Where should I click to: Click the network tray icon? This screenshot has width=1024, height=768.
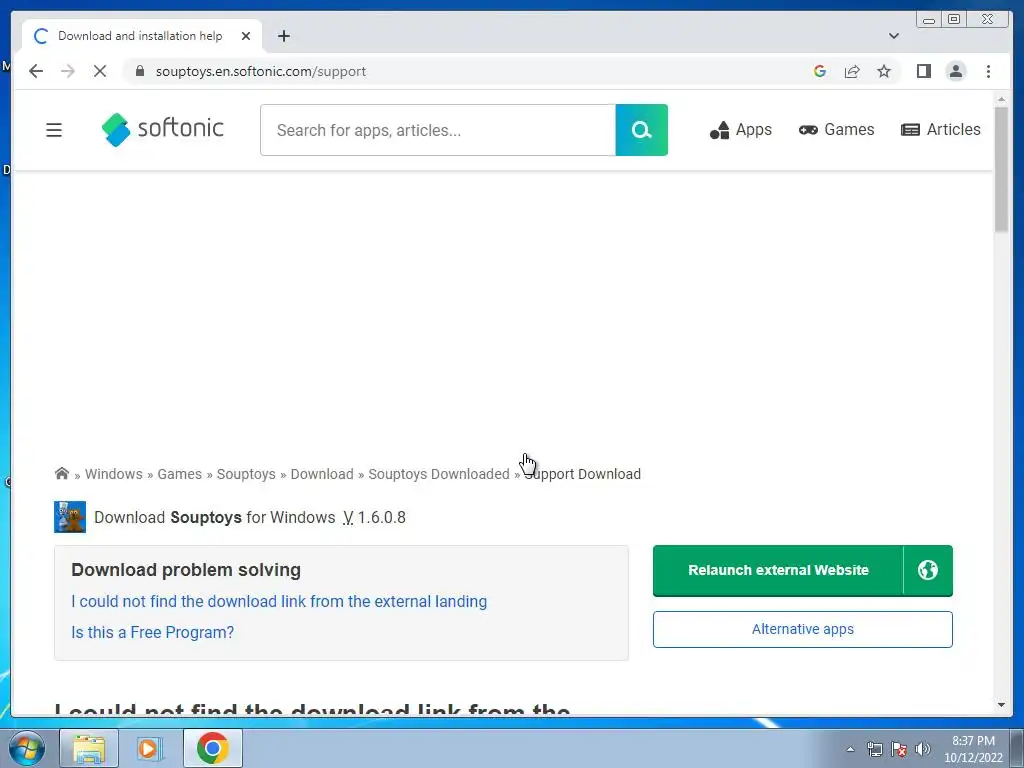[x=874, y=749]
